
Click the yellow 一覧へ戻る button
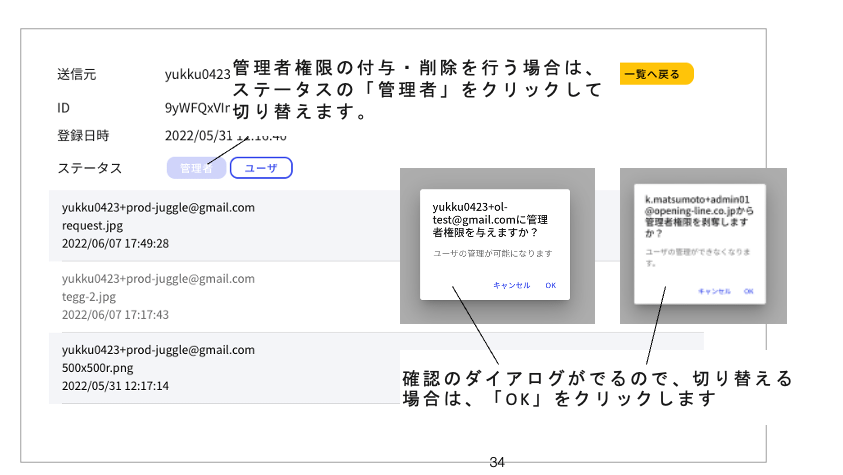pos(655,74)
